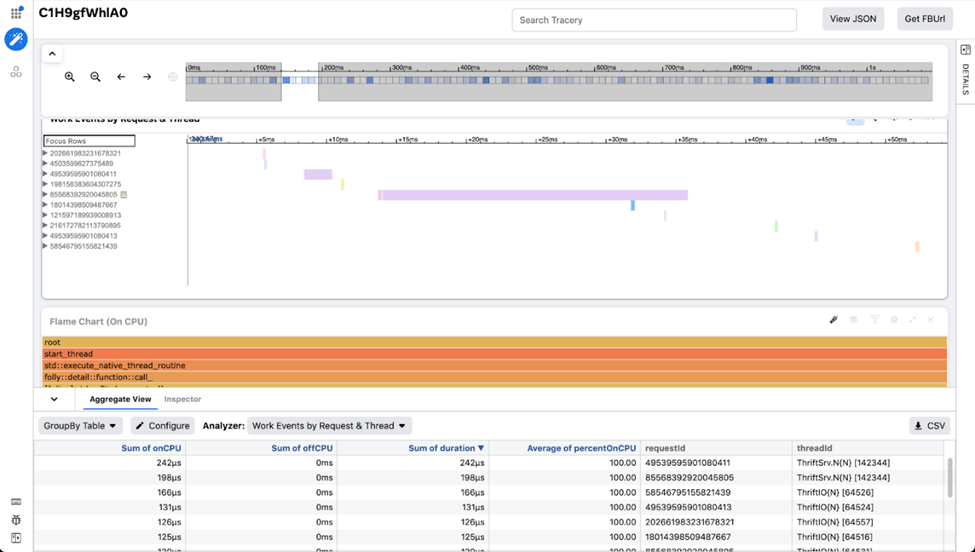Pan timeline left with the back arrow
The height and width of the screenshot is (552, 975).
tap(121, 77)
